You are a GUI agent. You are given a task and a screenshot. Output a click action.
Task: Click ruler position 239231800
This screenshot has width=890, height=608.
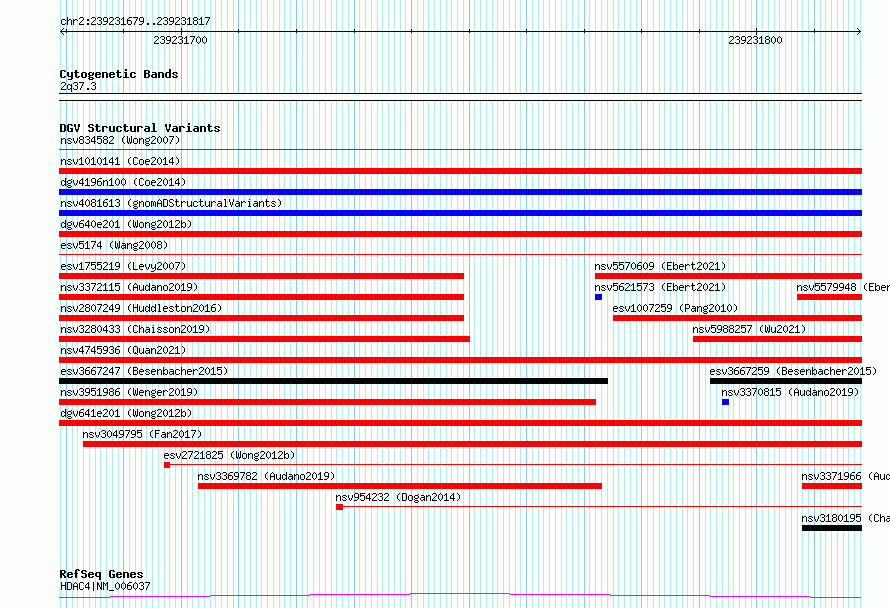[755, 40]
